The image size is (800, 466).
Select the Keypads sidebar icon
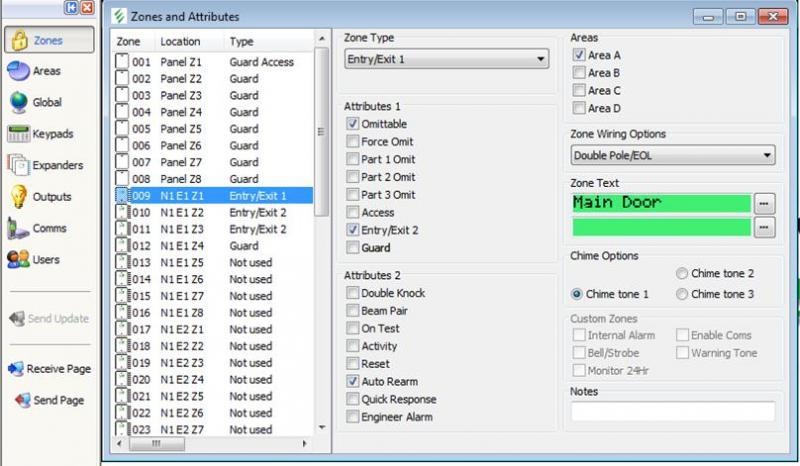pyautogui.click(x=18, y=134)
